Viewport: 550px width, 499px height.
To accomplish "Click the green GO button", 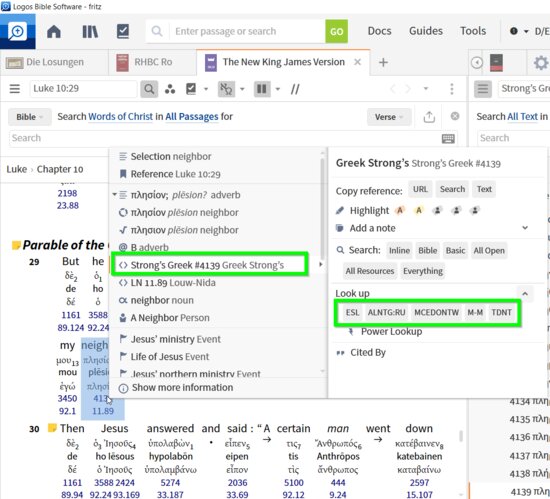I will click(336, 32).
